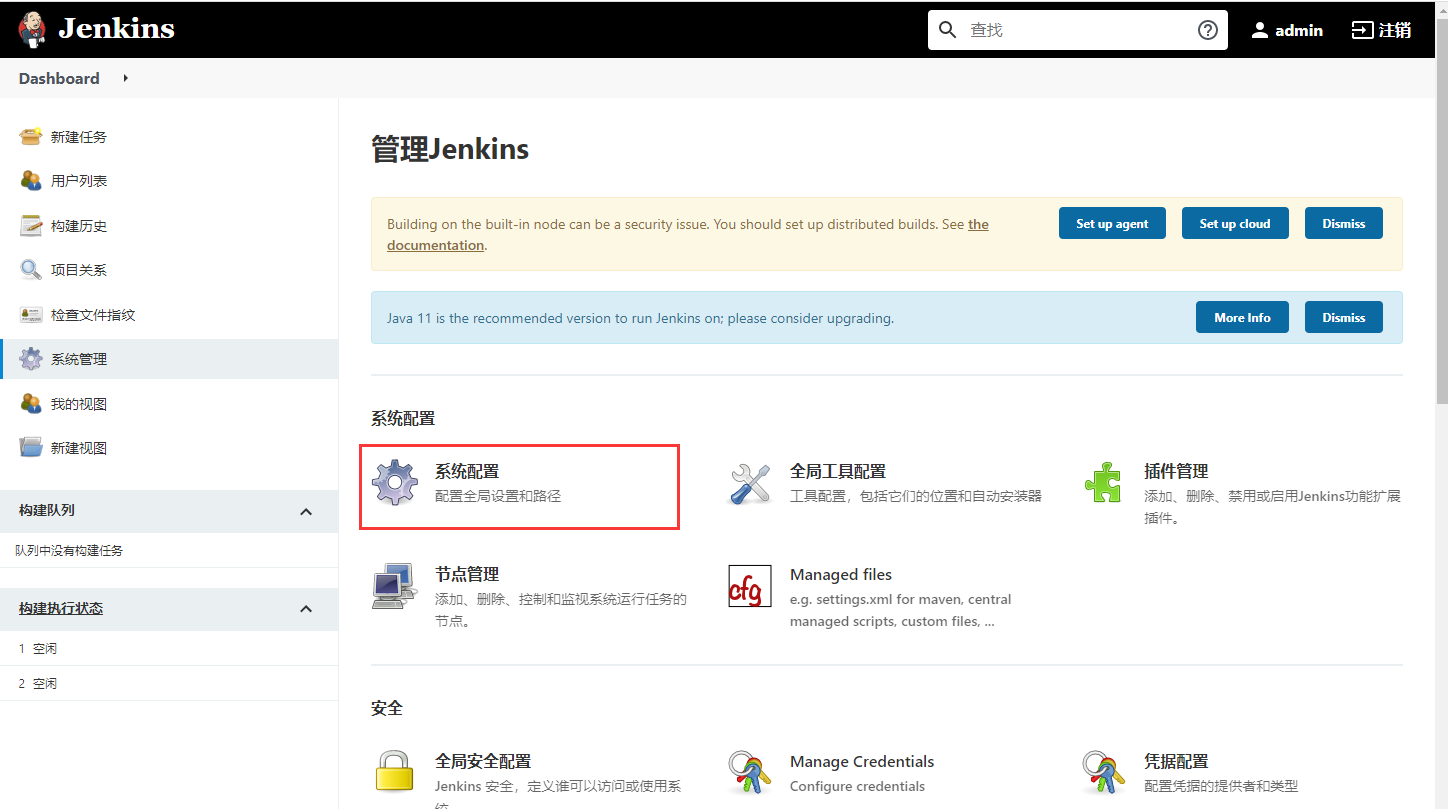The image size is (1448, 809).
Task: Click the 构建队列 panel heading text
Action: pos(47,510)
